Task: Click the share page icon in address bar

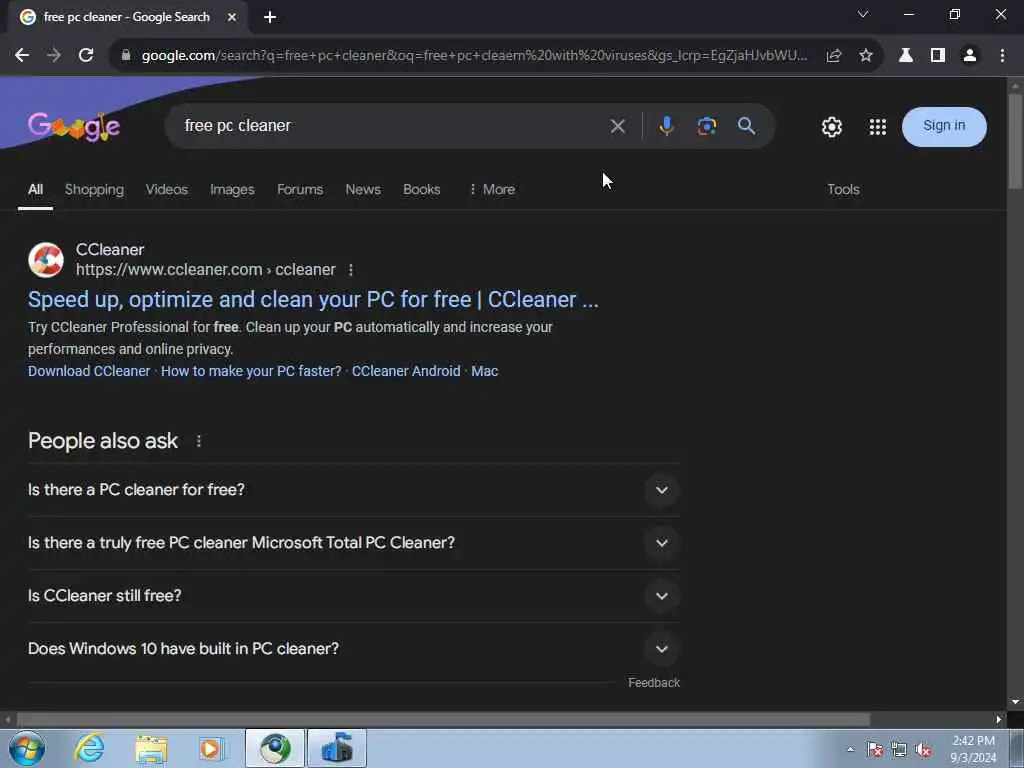Action: [x=833, y=56]
